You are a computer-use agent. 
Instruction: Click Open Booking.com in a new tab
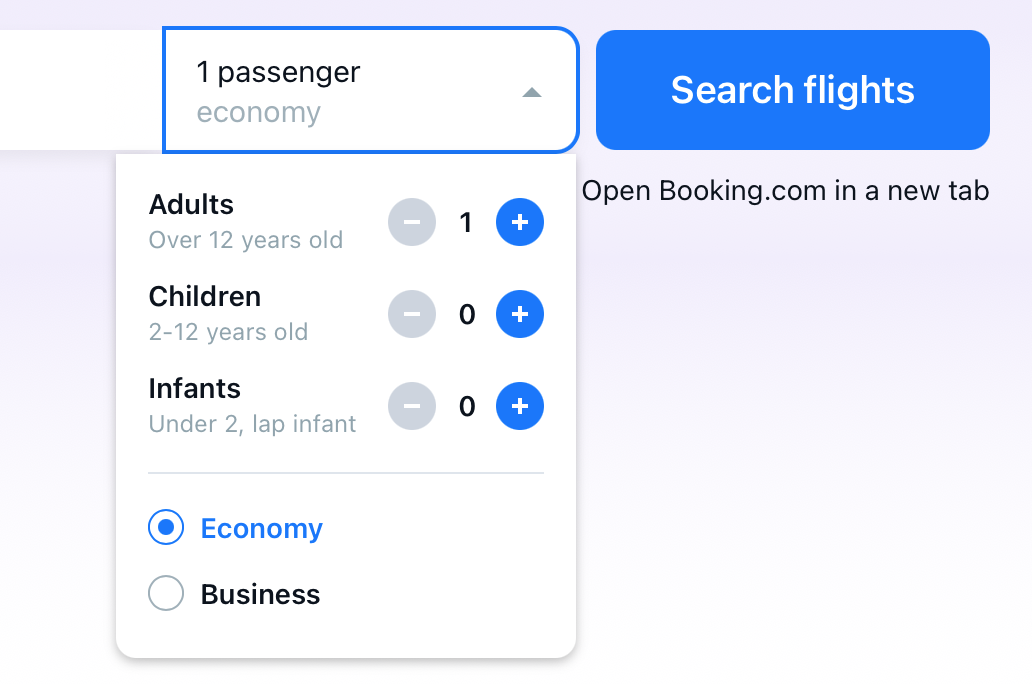click(785, 191)
